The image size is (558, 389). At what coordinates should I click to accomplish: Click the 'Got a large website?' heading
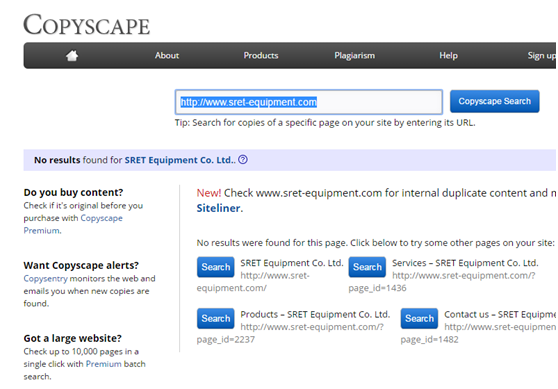73,338
